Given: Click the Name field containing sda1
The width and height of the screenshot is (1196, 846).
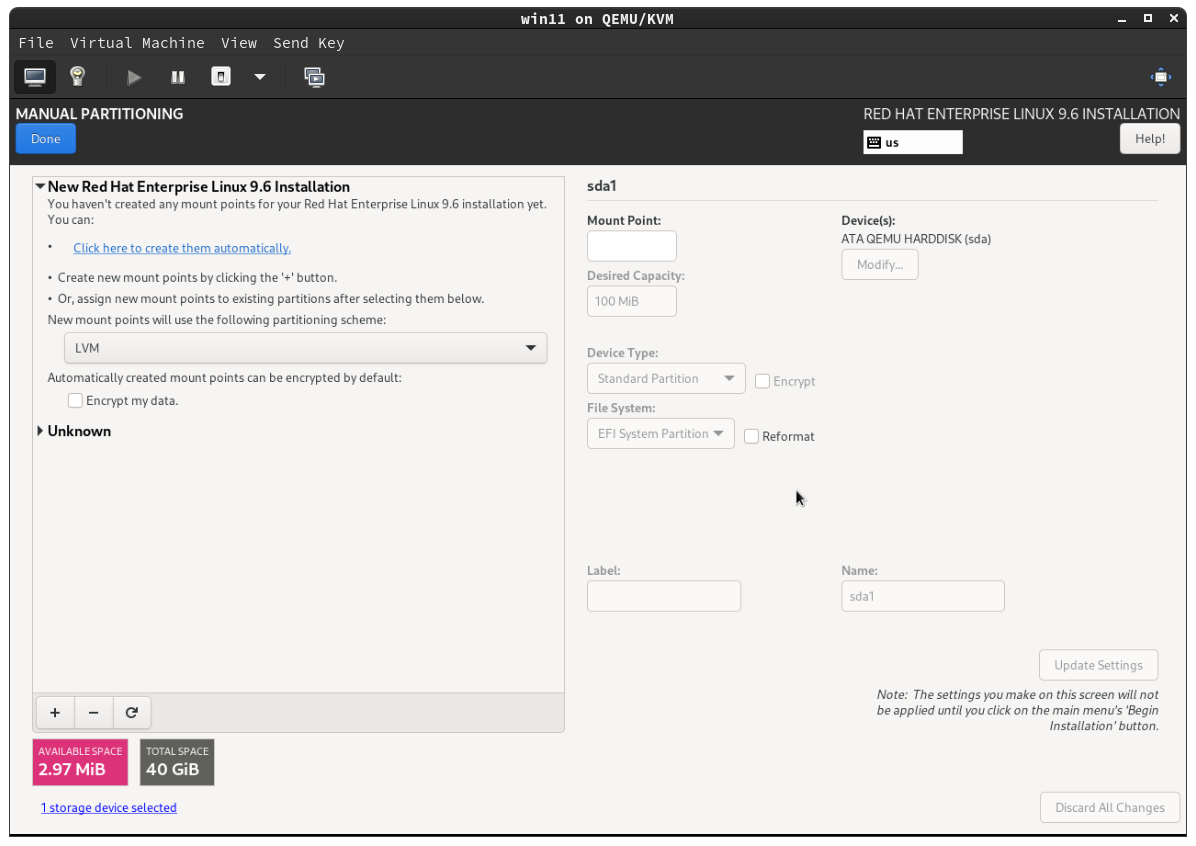Looking at the screenshot, I should pos(922,596).
